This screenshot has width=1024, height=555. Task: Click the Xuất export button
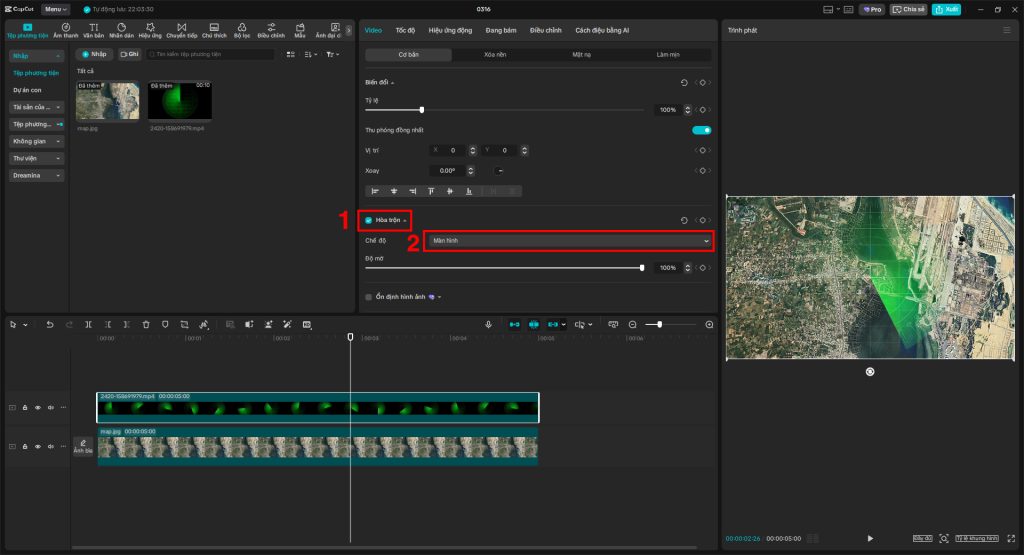point(946,9)
